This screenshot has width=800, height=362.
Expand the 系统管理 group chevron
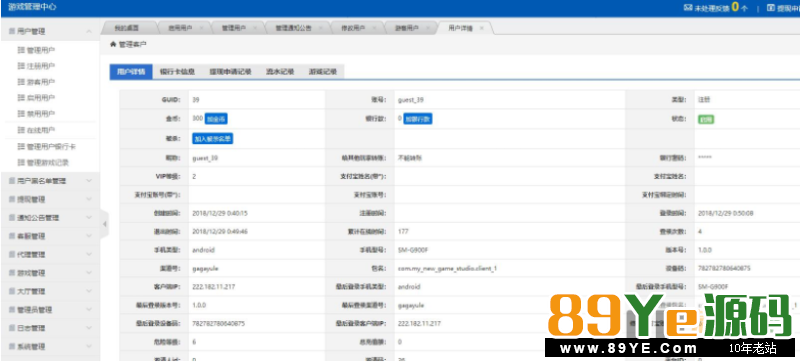click(x=89, y=346)
